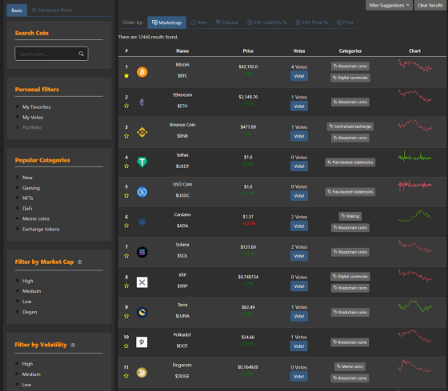Open Meme coins tag on Dogecoin
The height and width of the screenshot is (391, 448).
[x=350, y=367]
